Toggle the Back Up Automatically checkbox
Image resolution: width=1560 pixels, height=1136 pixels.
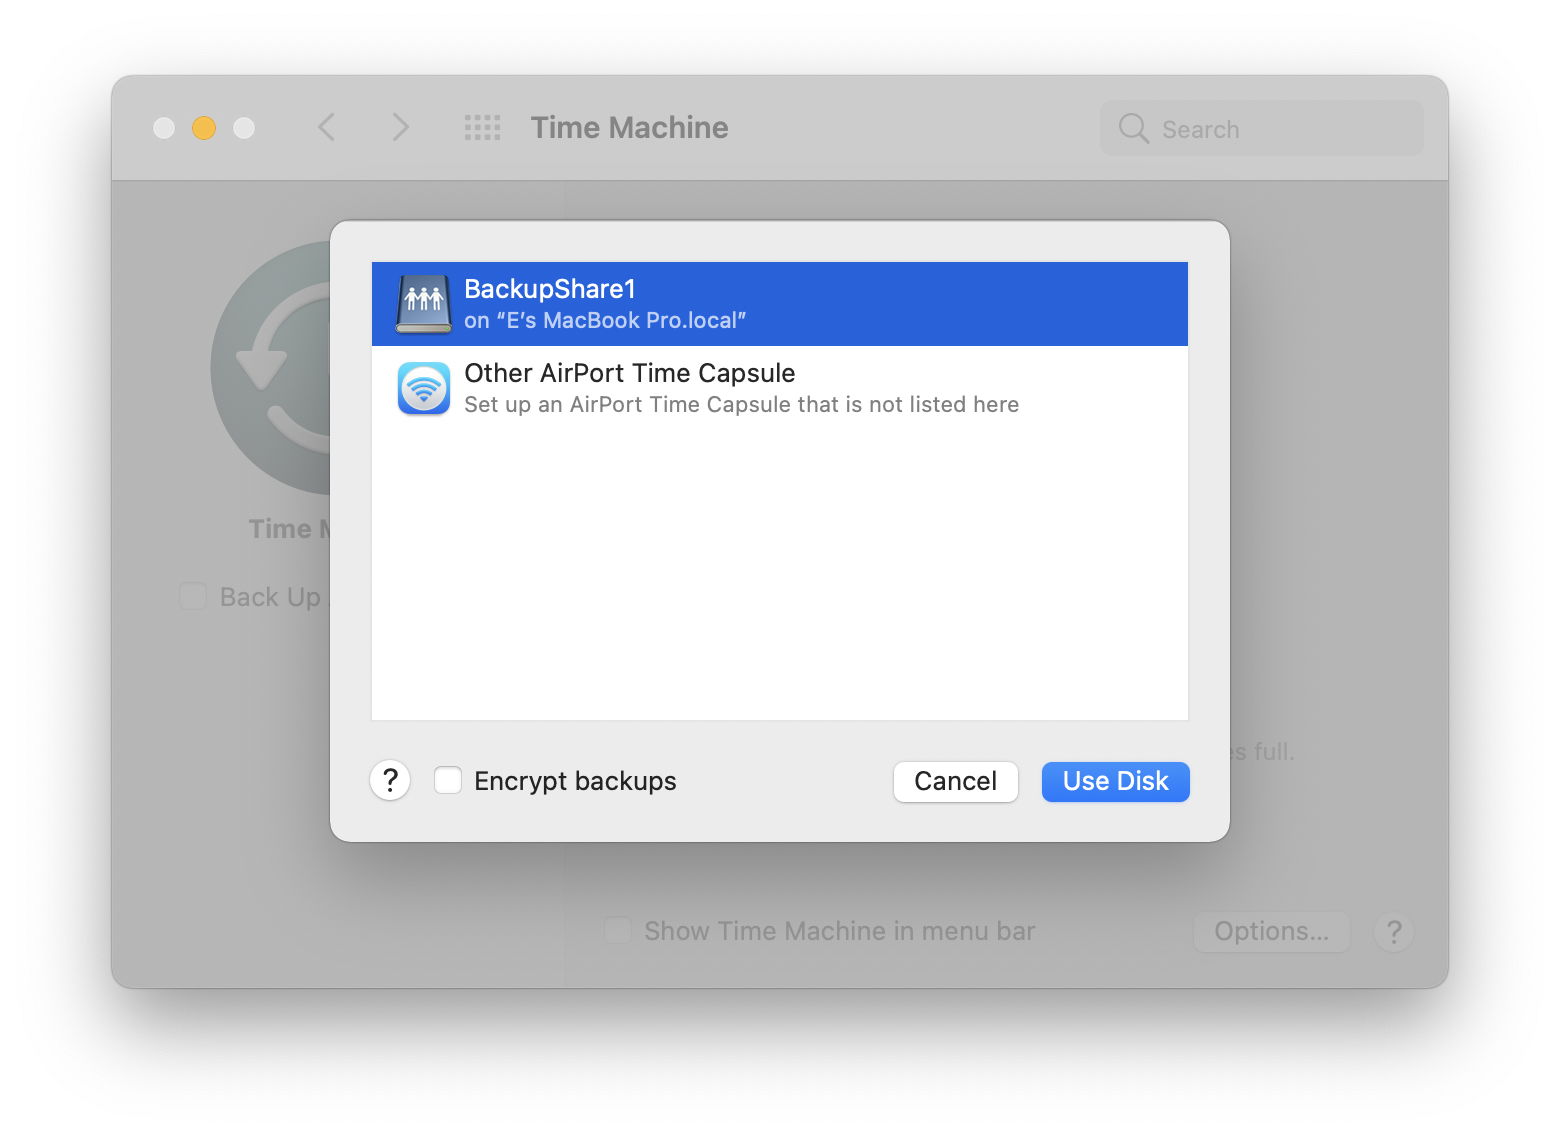point(193,597)
